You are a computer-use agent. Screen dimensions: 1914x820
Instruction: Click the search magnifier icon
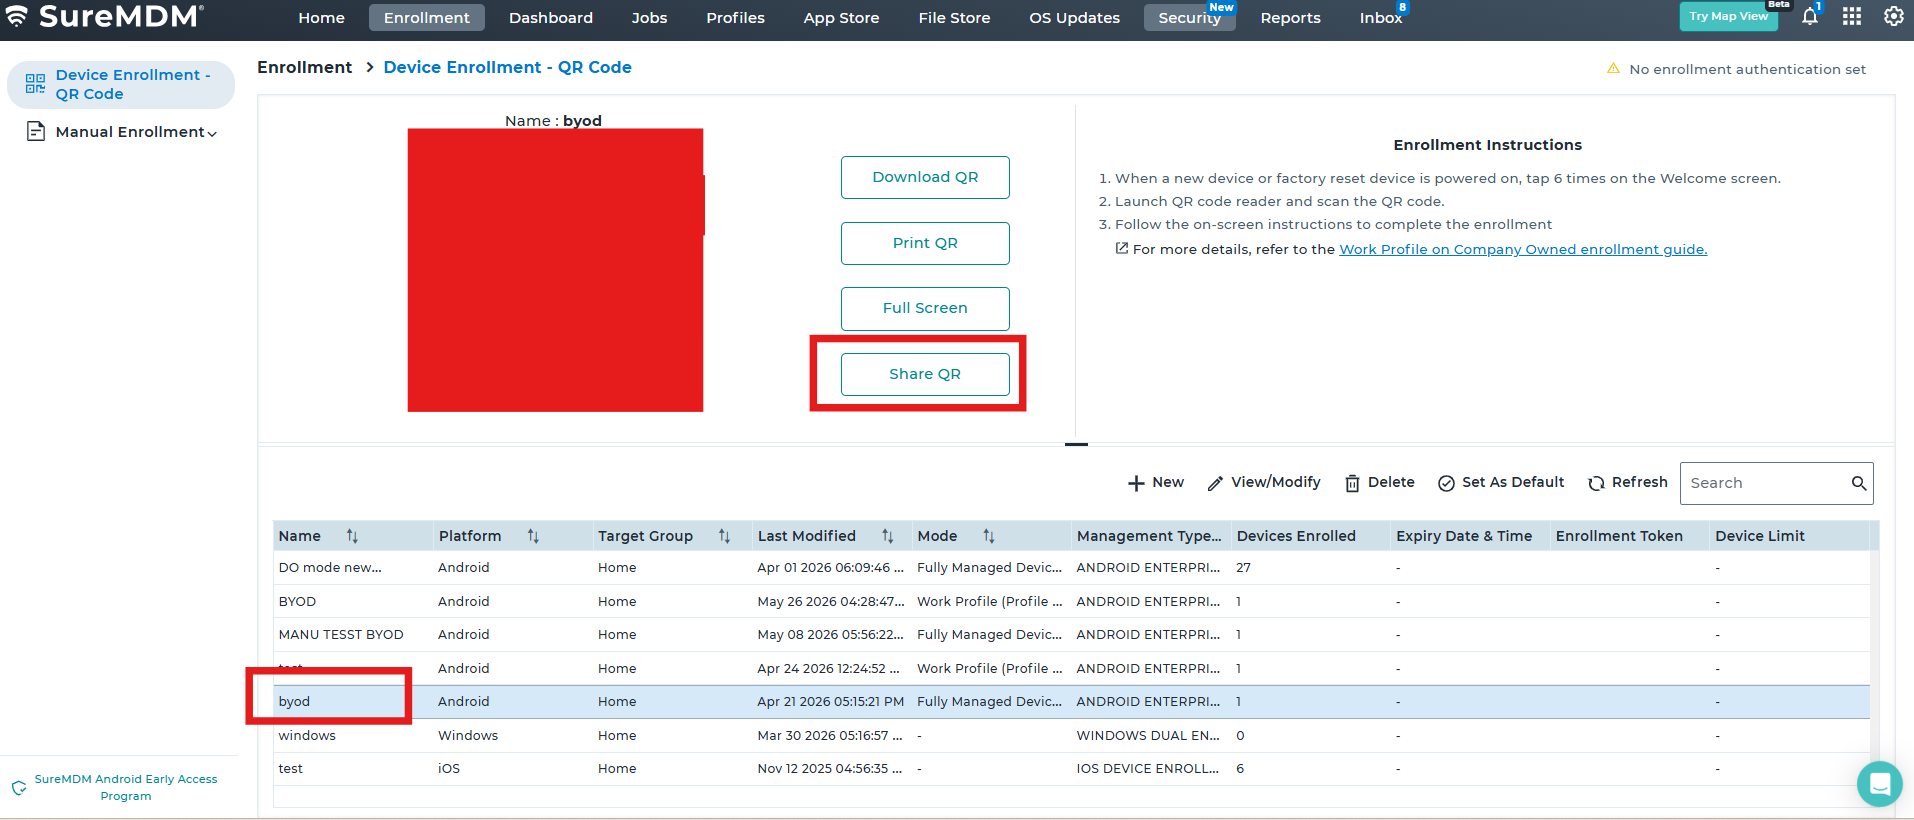pyautogui.click(x=1859, y=483)
